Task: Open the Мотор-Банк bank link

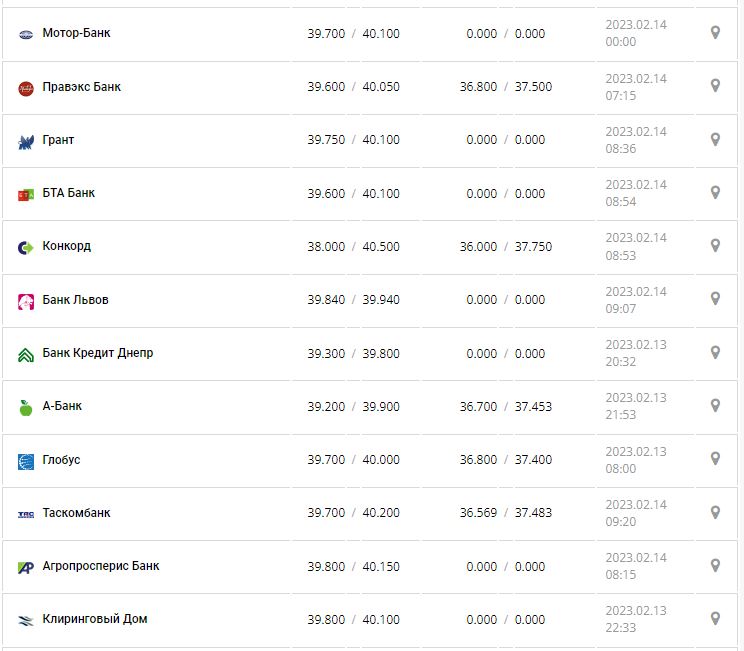Action: [76, 33]
